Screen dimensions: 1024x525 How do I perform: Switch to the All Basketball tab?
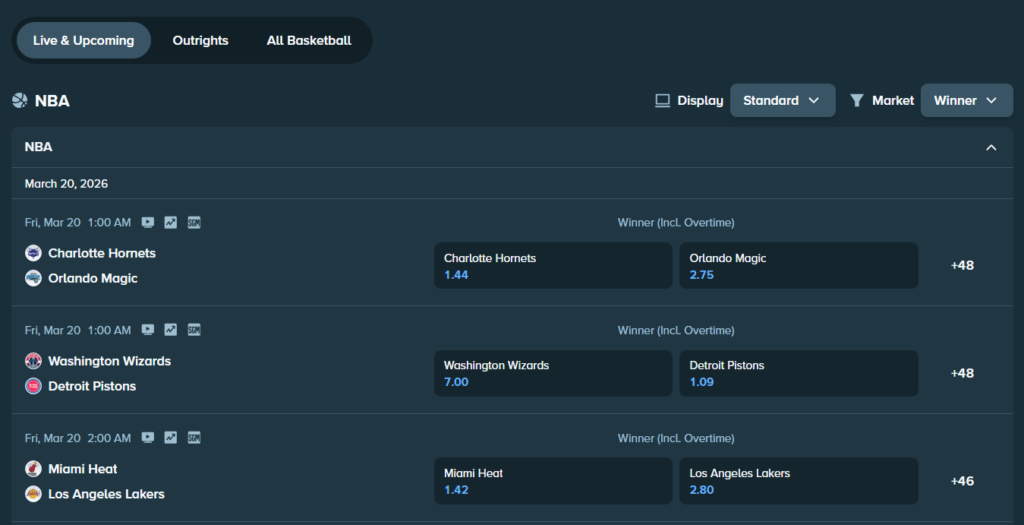pos(308,41)
